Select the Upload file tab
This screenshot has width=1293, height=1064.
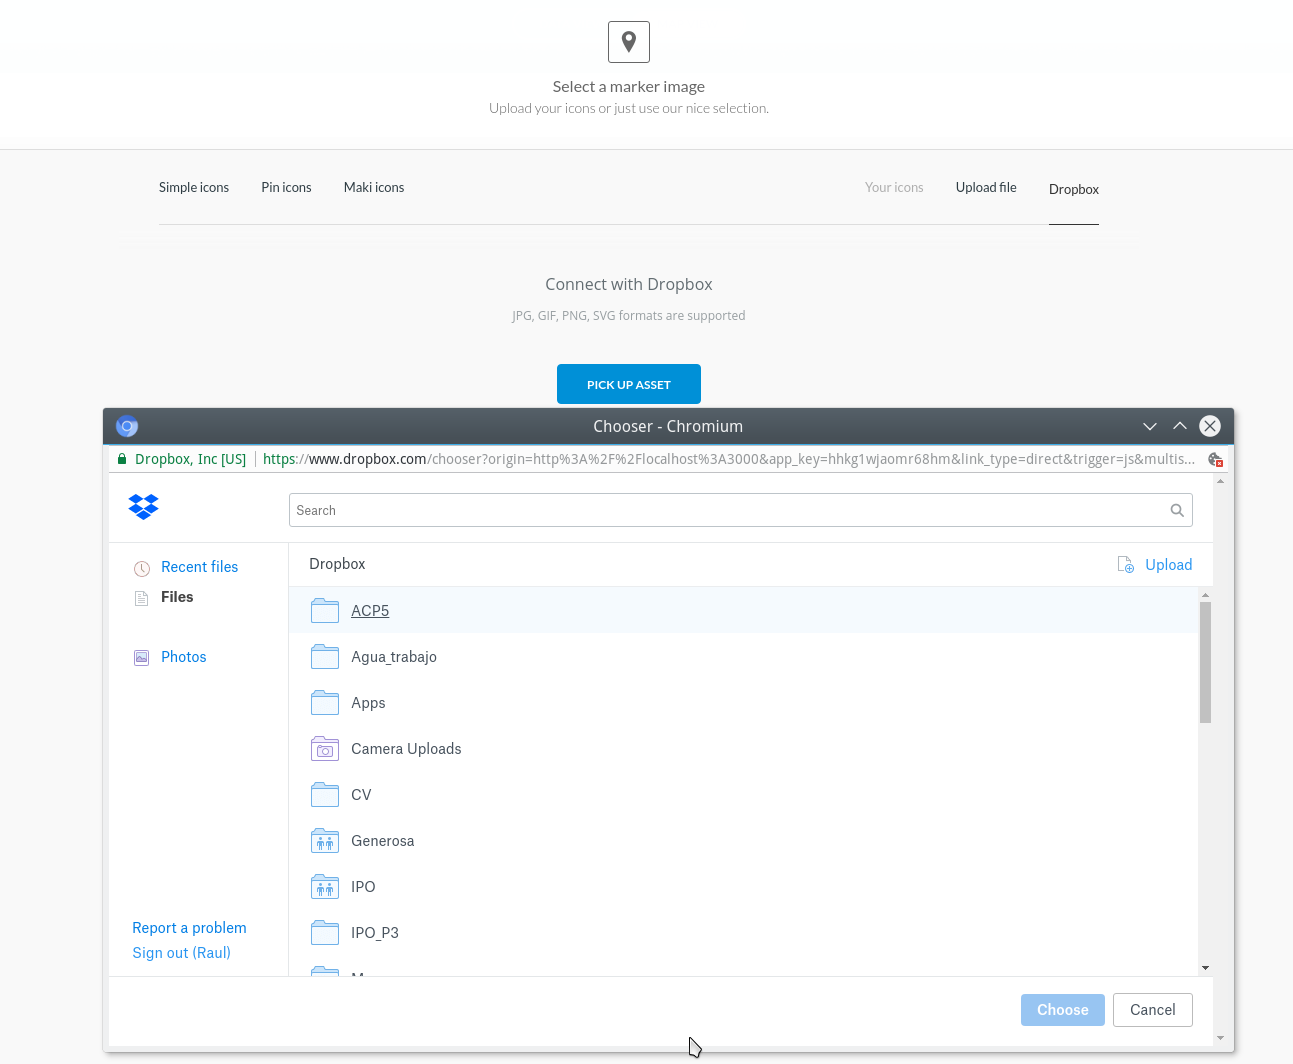[x=985, y=187]
